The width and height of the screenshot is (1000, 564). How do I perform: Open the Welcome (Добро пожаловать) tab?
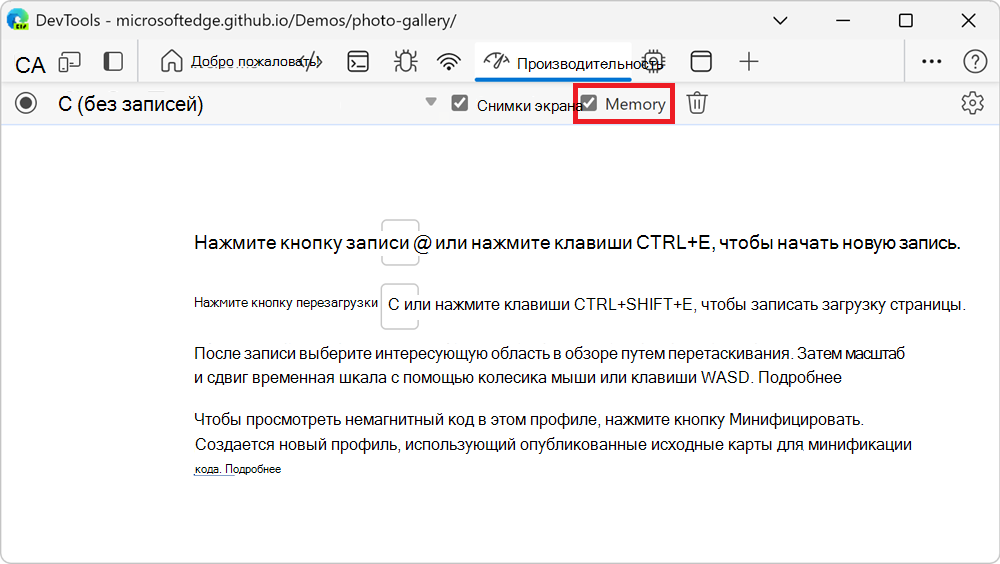tap(239, 62)
